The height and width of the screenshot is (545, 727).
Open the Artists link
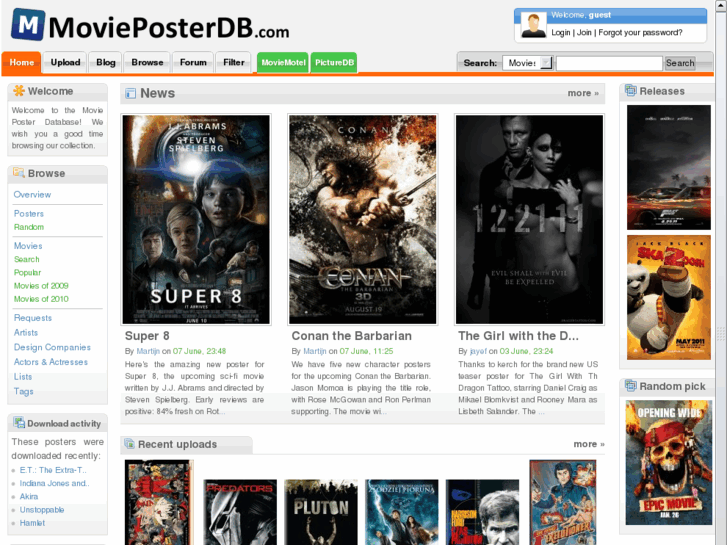(x=26, y=333)
